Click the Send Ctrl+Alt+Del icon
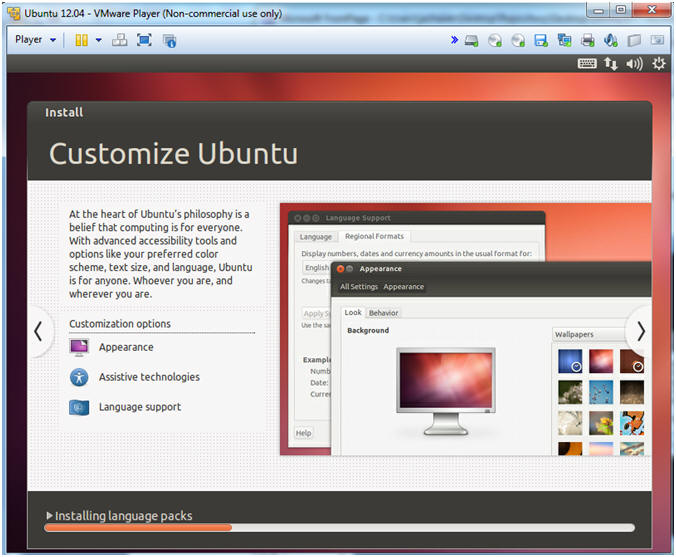This screenshot has width=676, height=557. click(119, 40)
